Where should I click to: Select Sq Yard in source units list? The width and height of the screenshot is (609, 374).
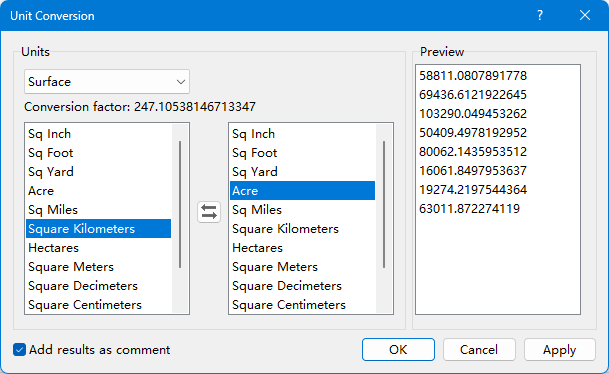pos(99,172)
